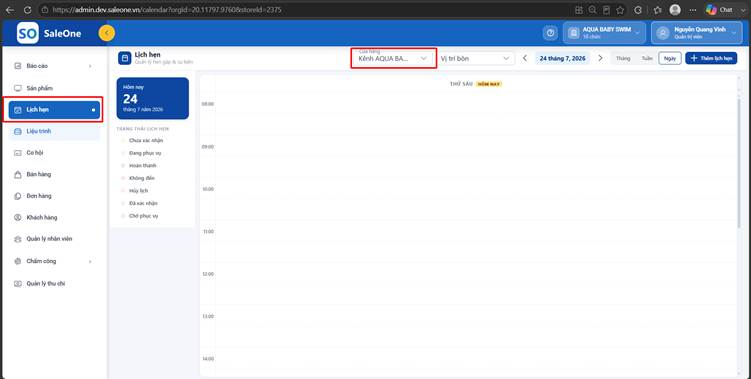Select the Ngày view toggle
751x379 pixels.
[670, 58]
